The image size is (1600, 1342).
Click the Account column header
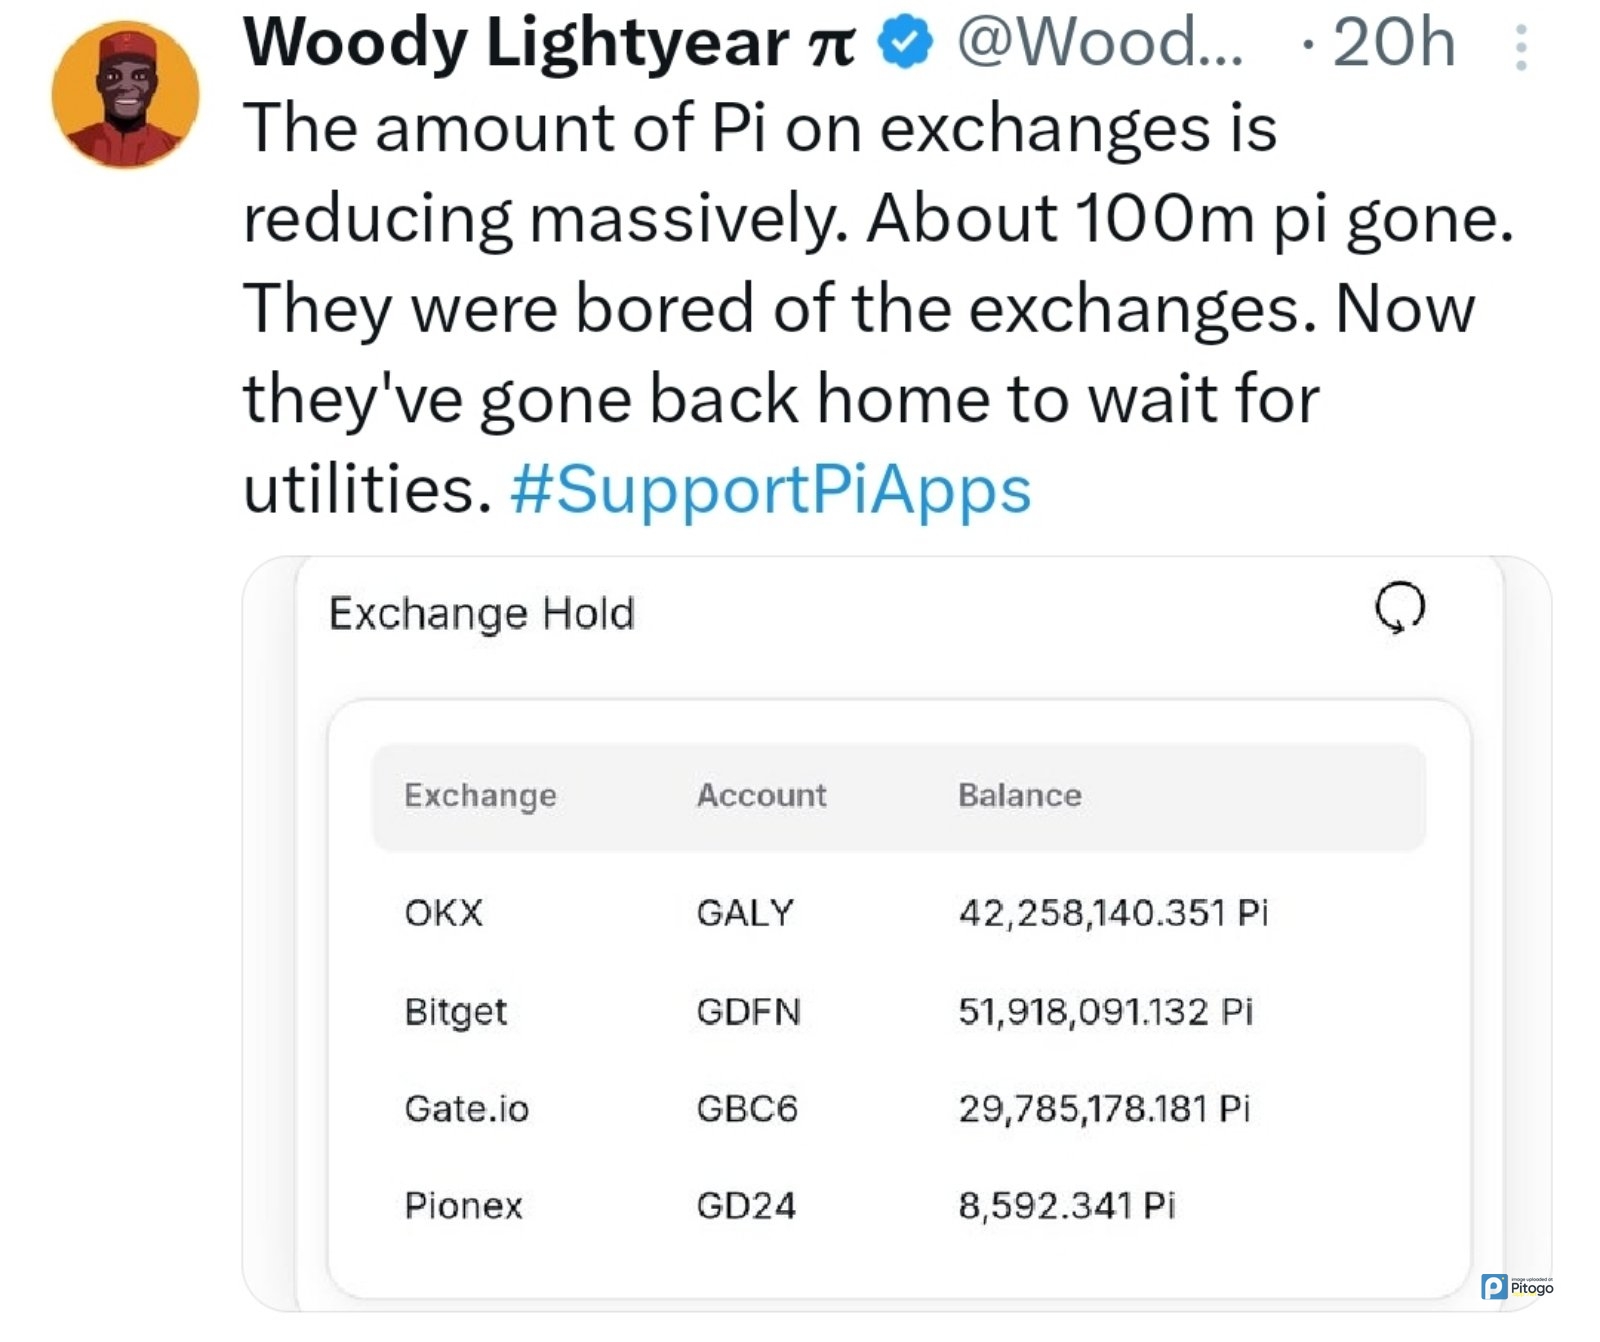point(761,795)
